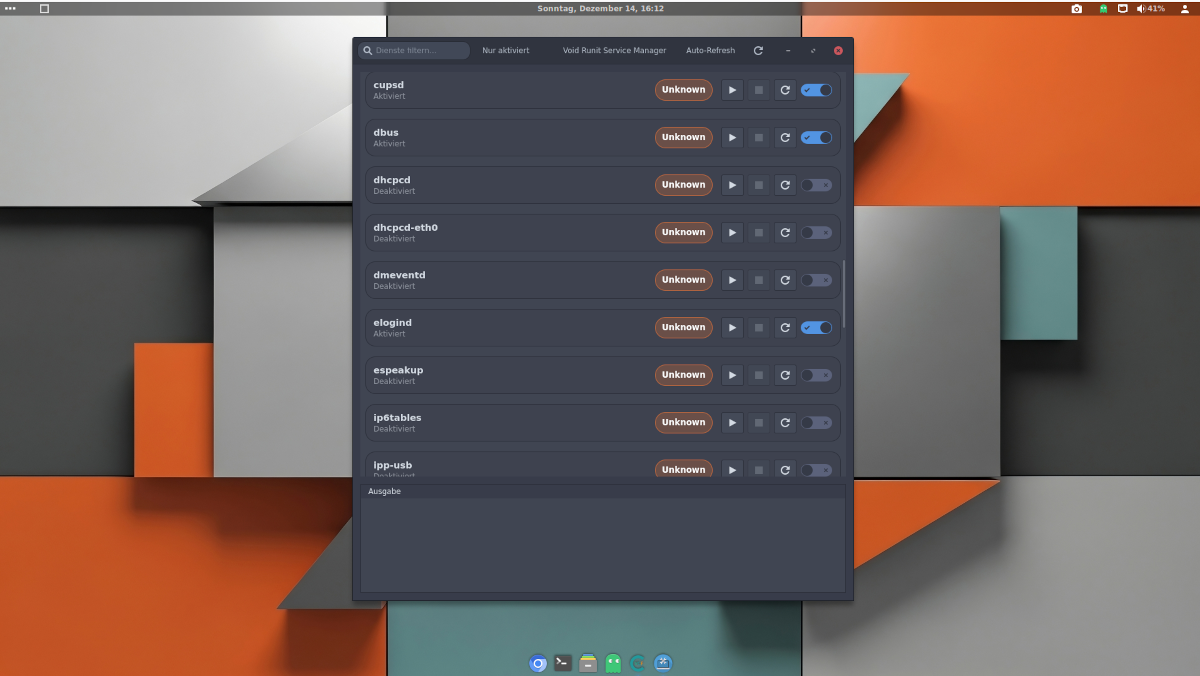Stop the elogind service
This screenshot has width=1200, height=676.
coord(759,327)
